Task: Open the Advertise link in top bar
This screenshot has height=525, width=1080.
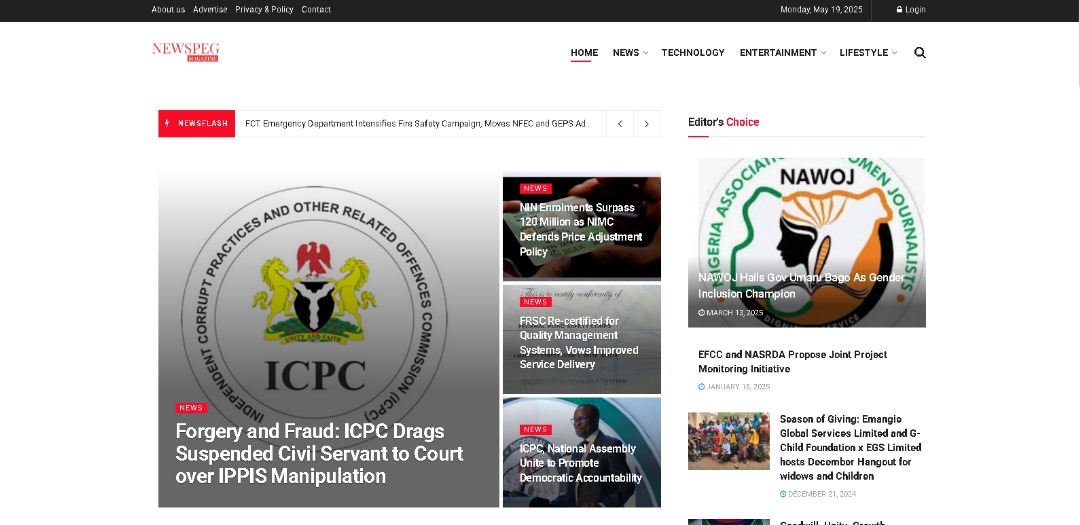Action: (210, 10)
